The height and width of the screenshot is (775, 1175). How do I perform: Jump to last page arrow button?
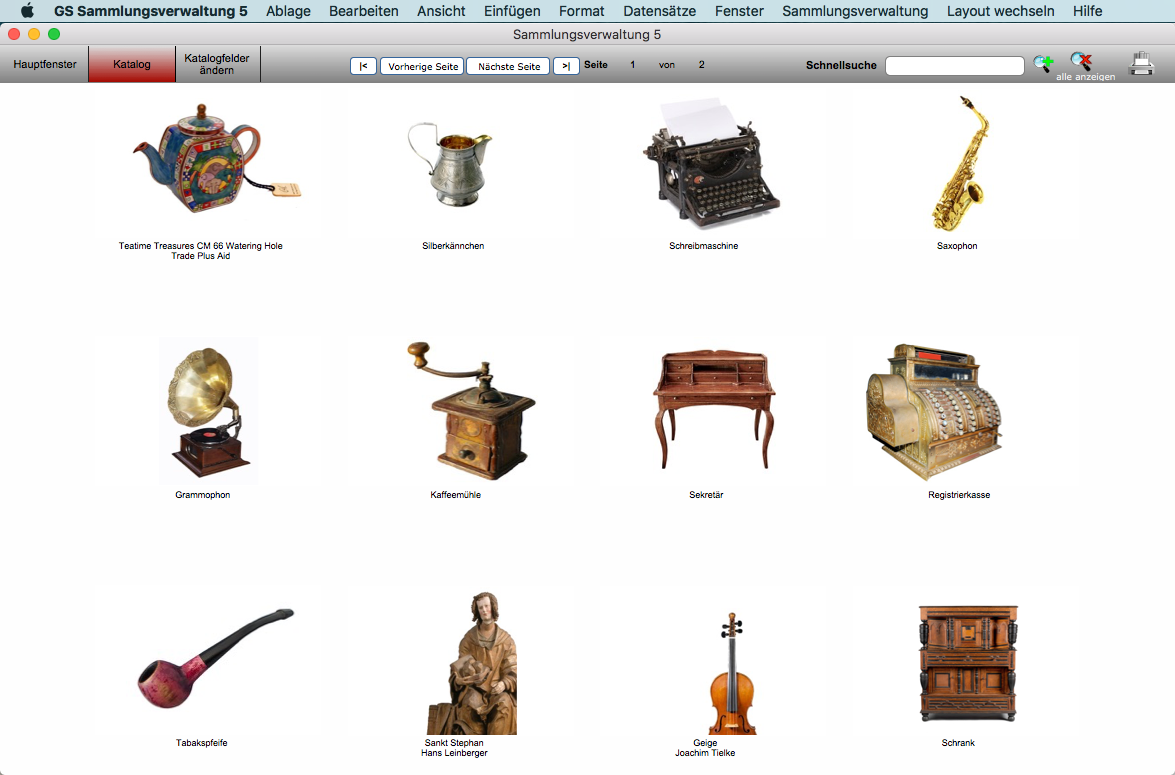566,66
